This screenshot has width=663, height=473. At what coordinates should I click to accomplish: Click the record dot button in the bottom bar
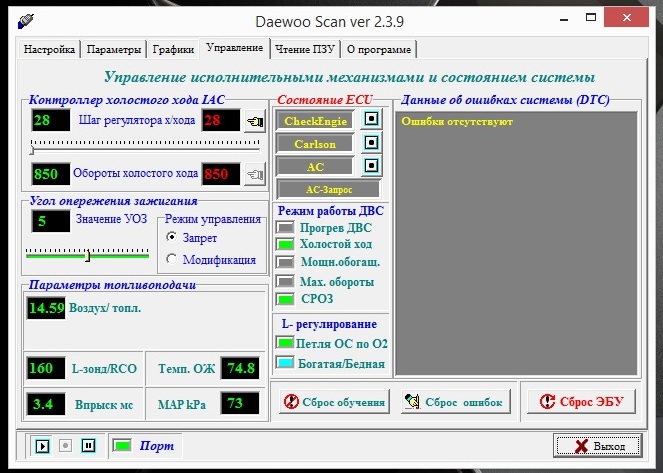pyautogui.click(x=65, y=445)
